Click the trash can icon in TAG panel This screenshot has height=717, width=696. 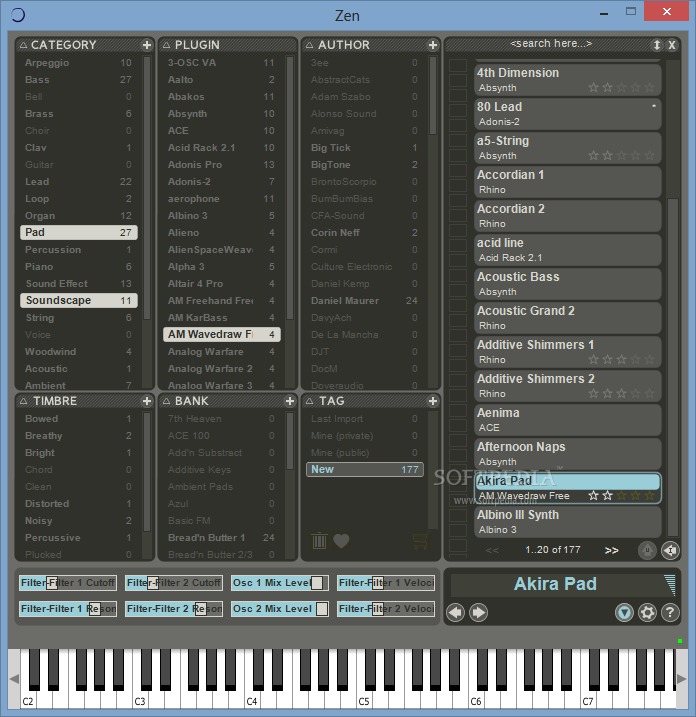[x=319, y=541]
